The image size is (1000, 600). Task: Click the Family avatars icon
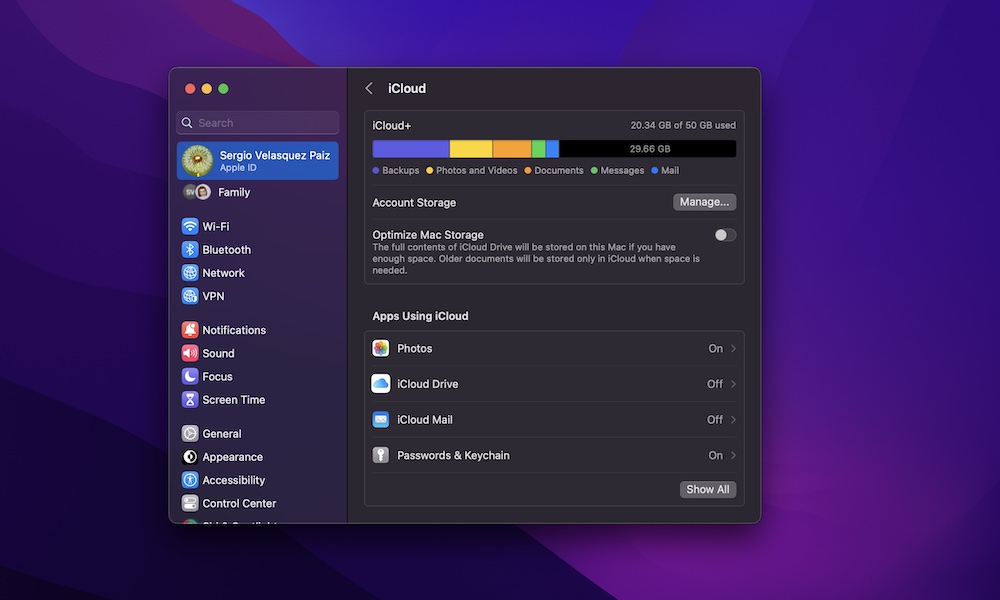click(x=196, y=192)
